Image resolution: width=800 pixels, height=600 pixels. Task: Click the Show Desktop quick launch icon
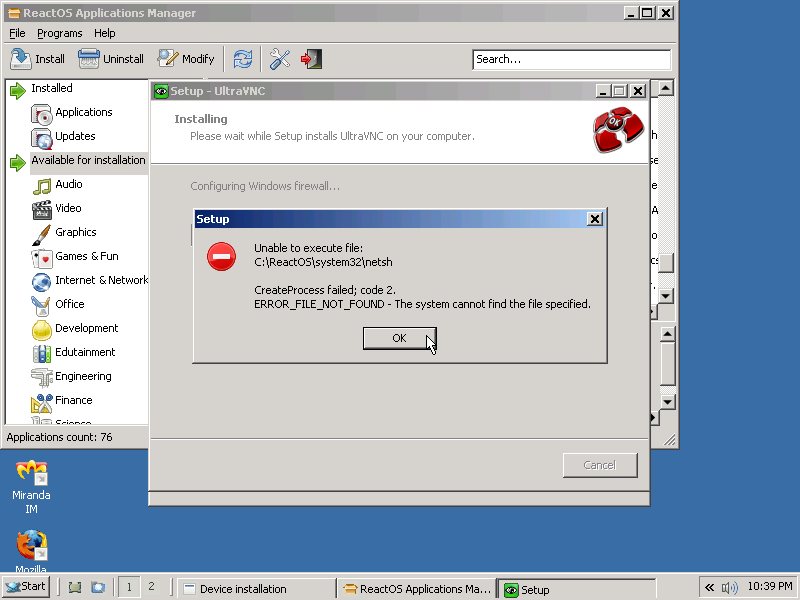[x=75, y=588]
